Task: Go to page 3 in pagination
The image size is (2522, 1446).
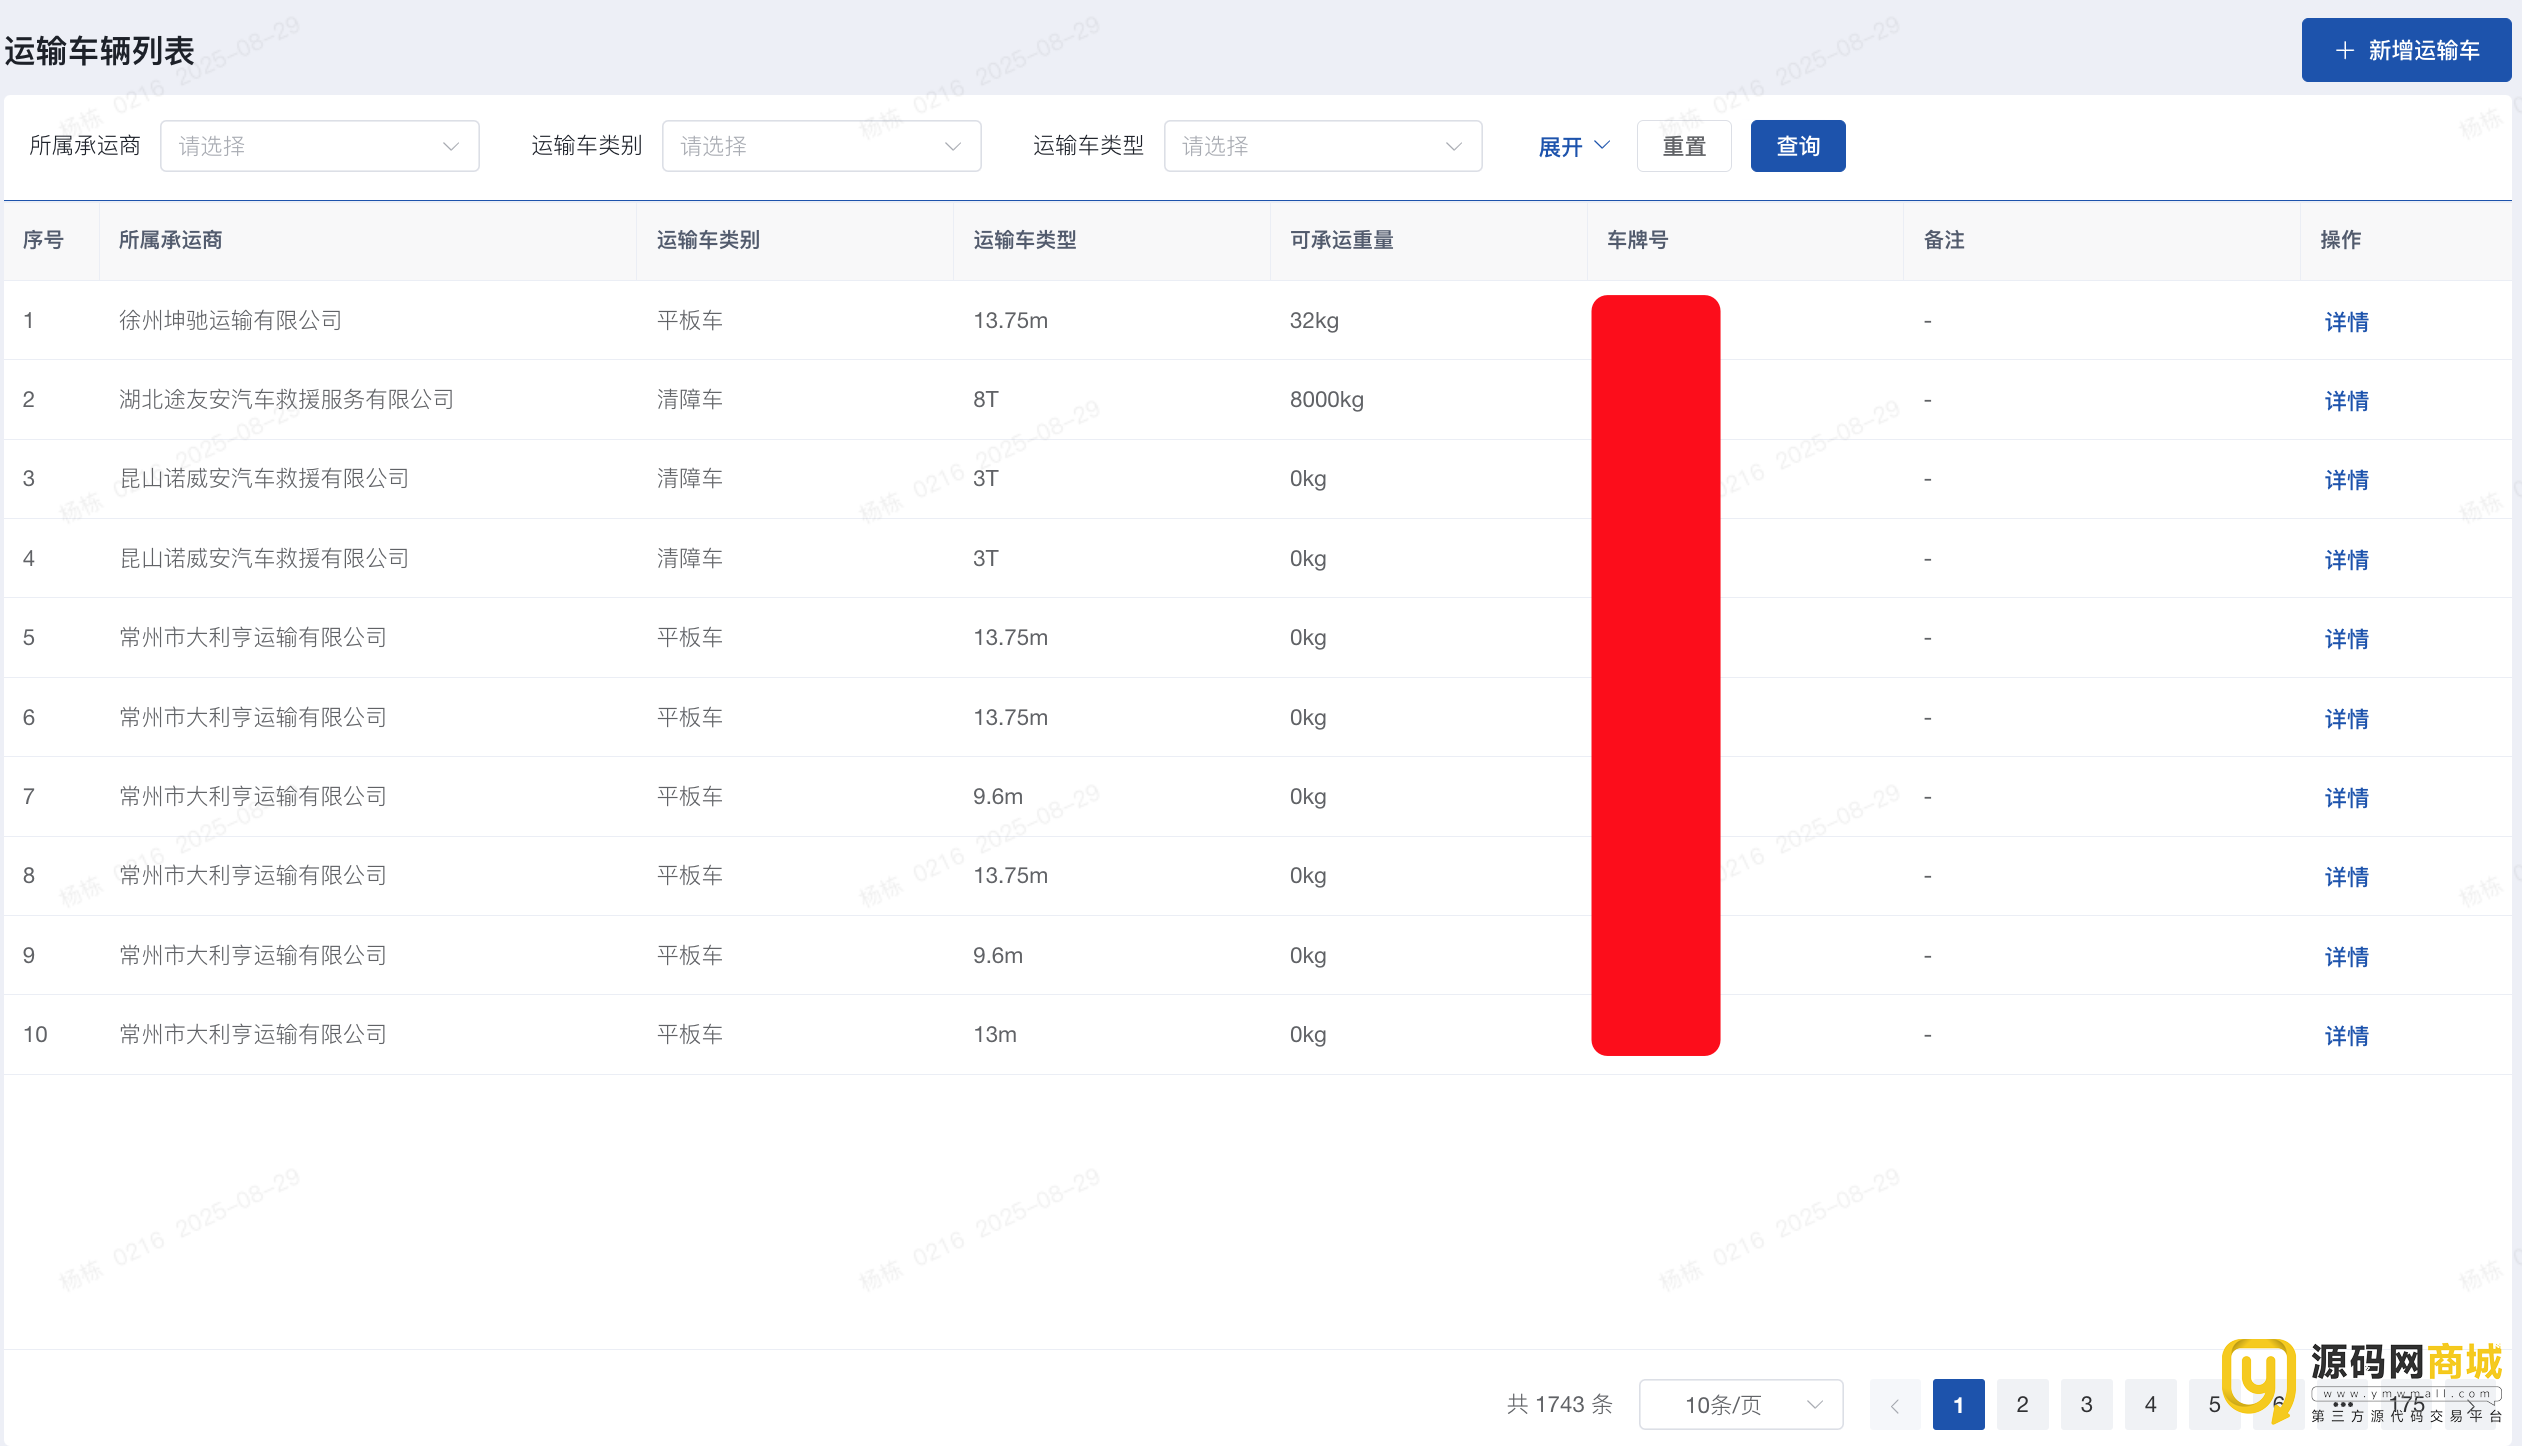Action: pyautogui.click(x=2085, y=1404)
